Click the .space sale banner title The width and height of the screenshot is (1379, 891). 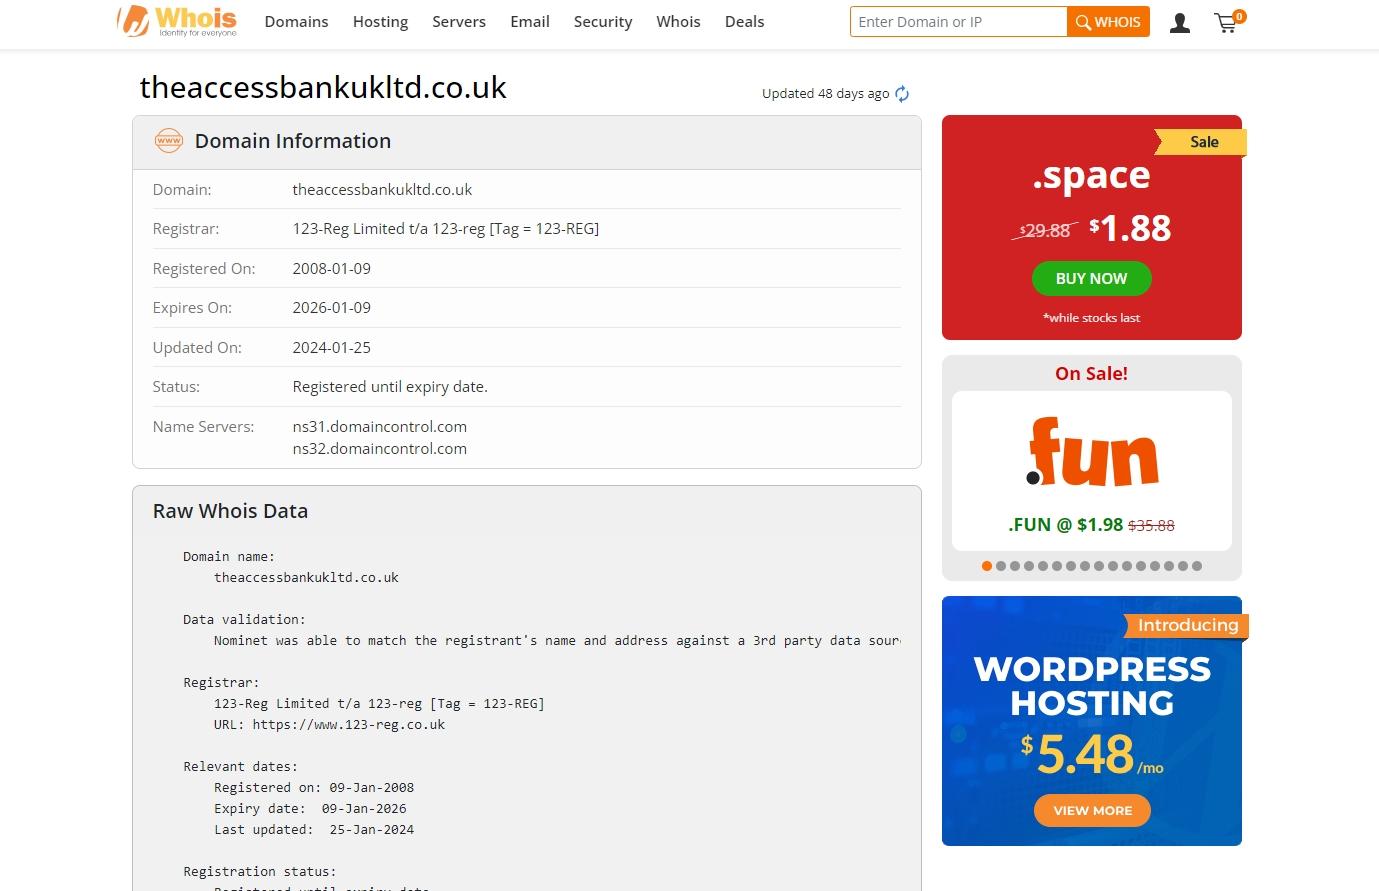(x=1091, y=176)
